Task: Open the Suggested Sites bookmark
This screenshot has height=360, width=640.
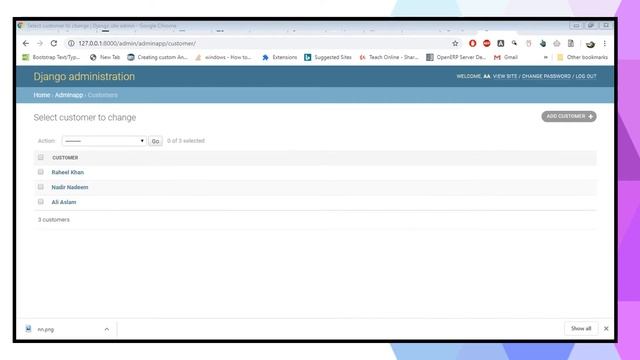Action: click(328, 58)
